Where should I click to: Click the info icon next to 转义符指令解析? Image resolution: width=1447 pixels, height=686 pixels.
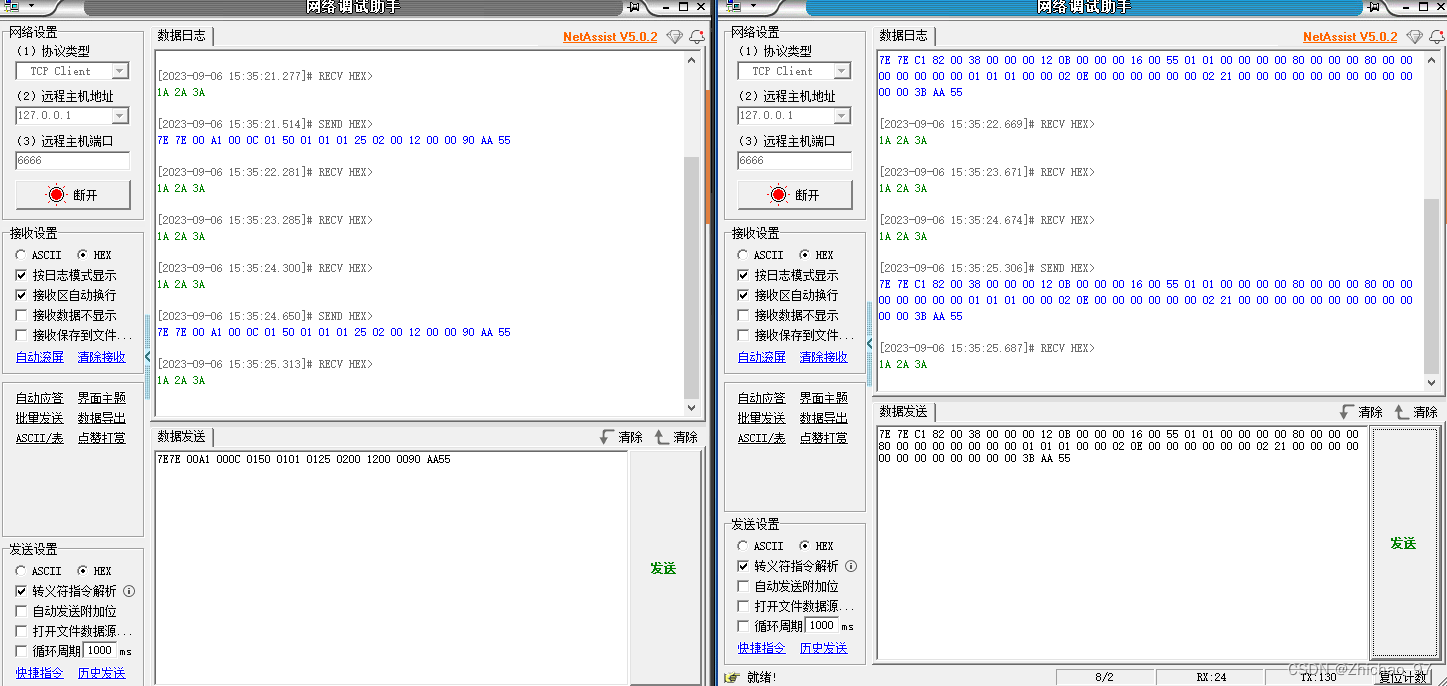click(x=128, y=591)
